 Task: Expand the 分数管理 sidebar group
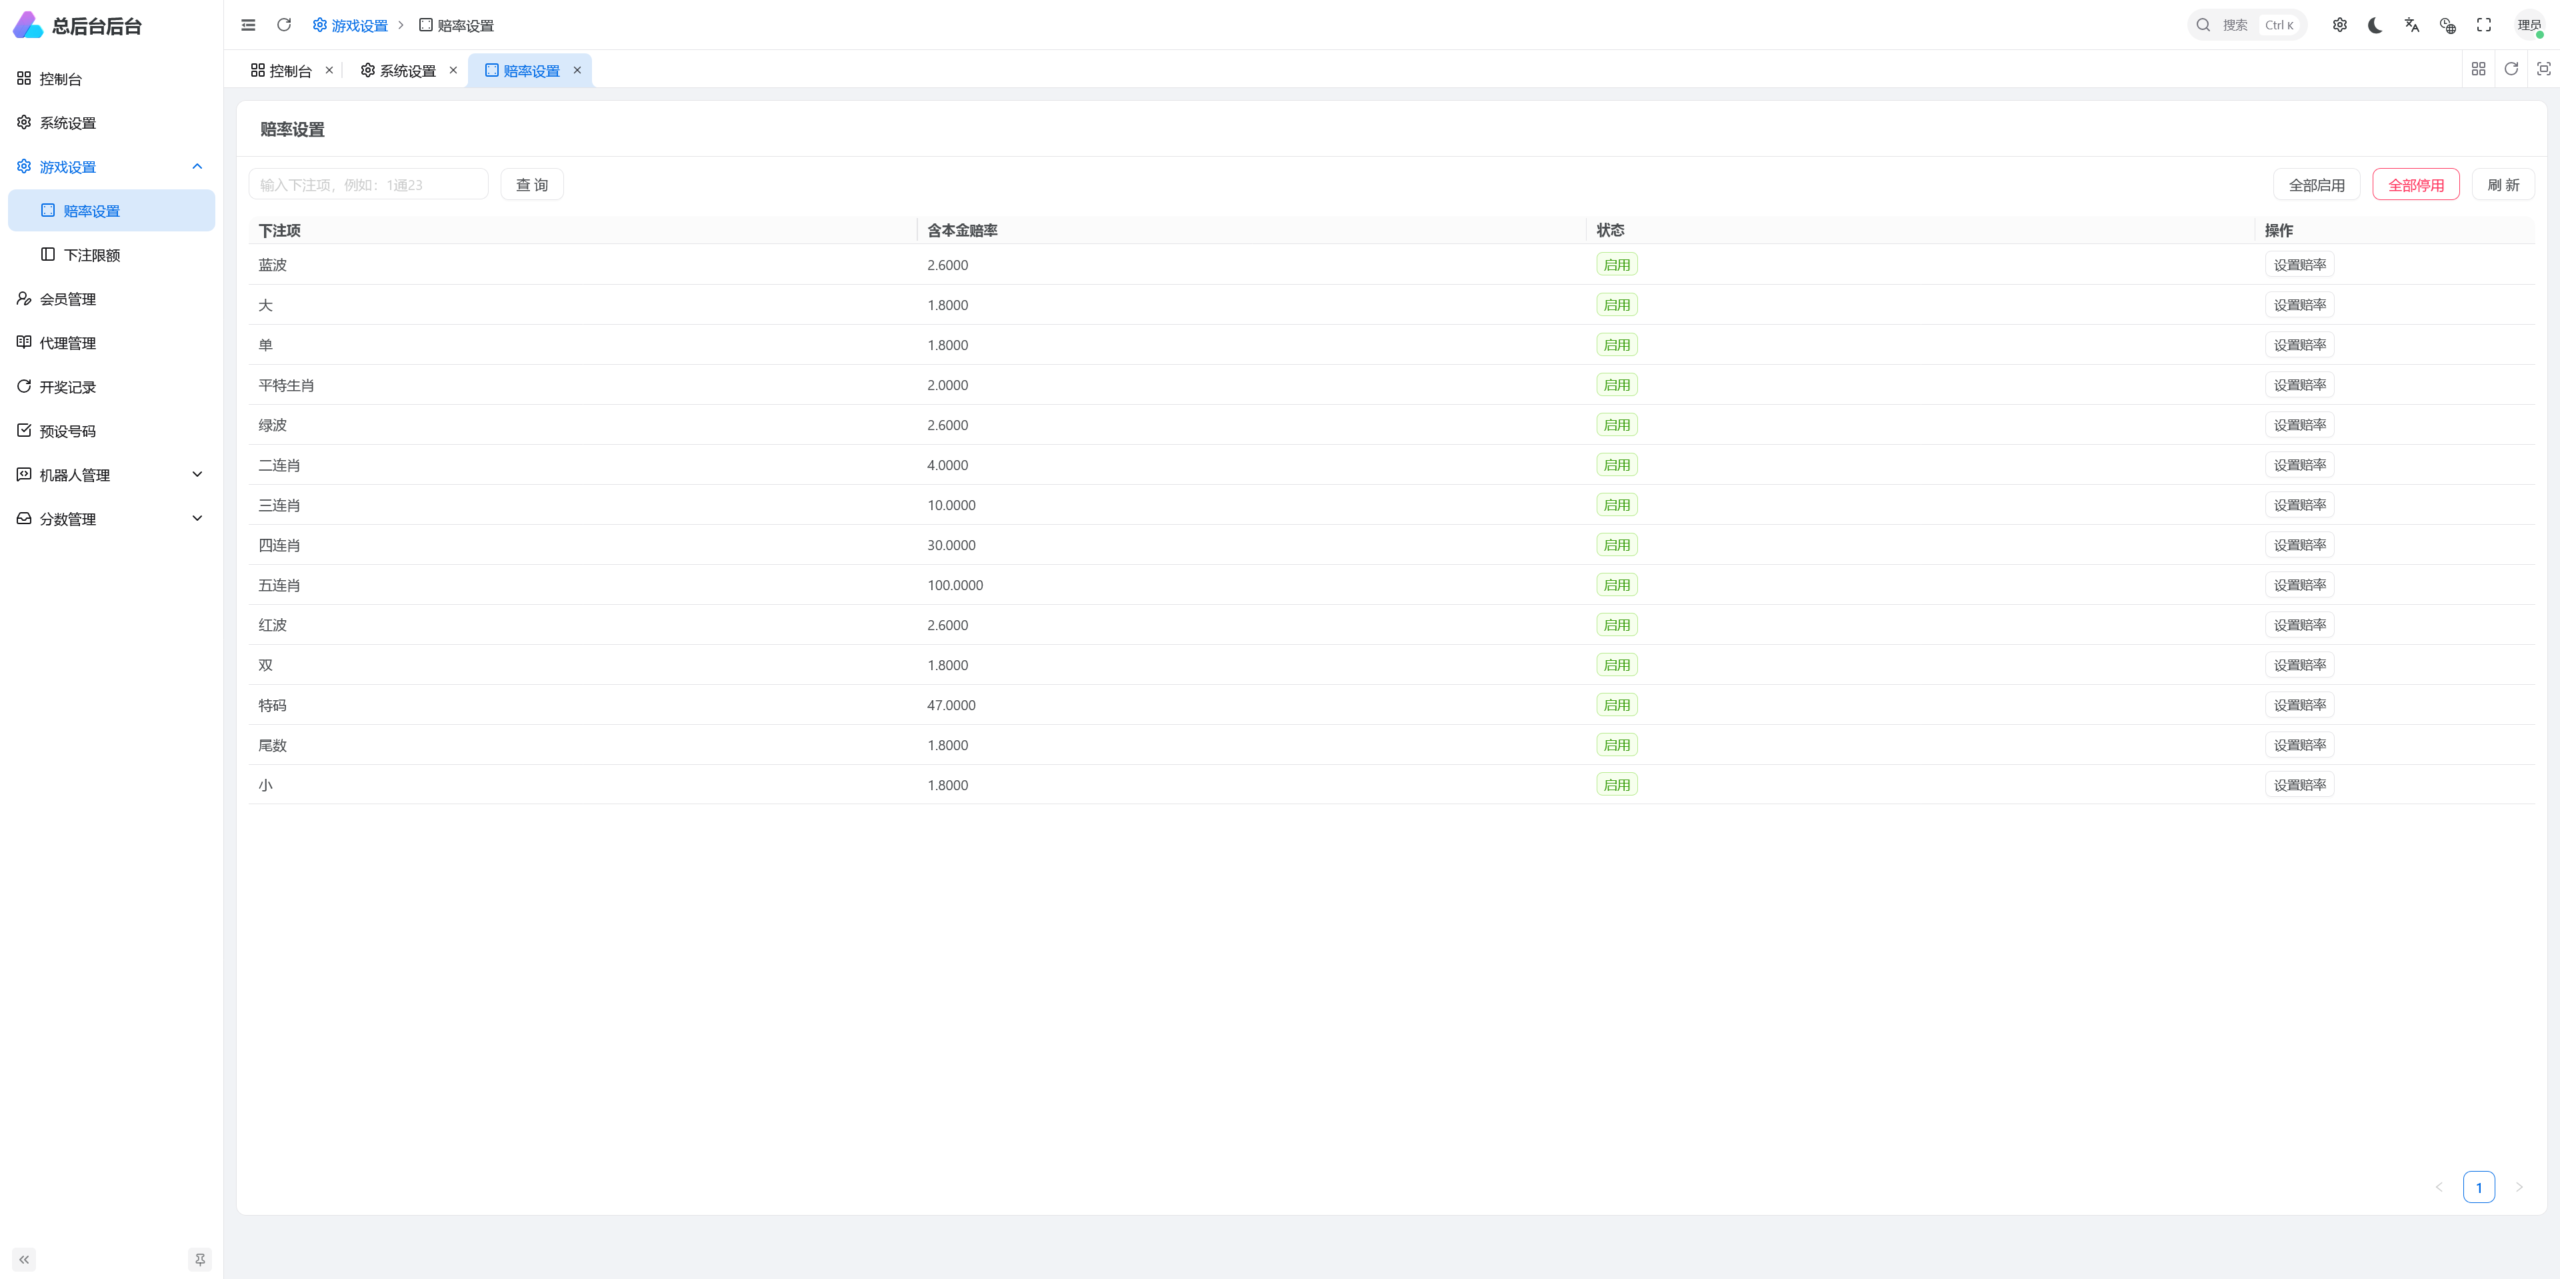[x=111, y=519]
